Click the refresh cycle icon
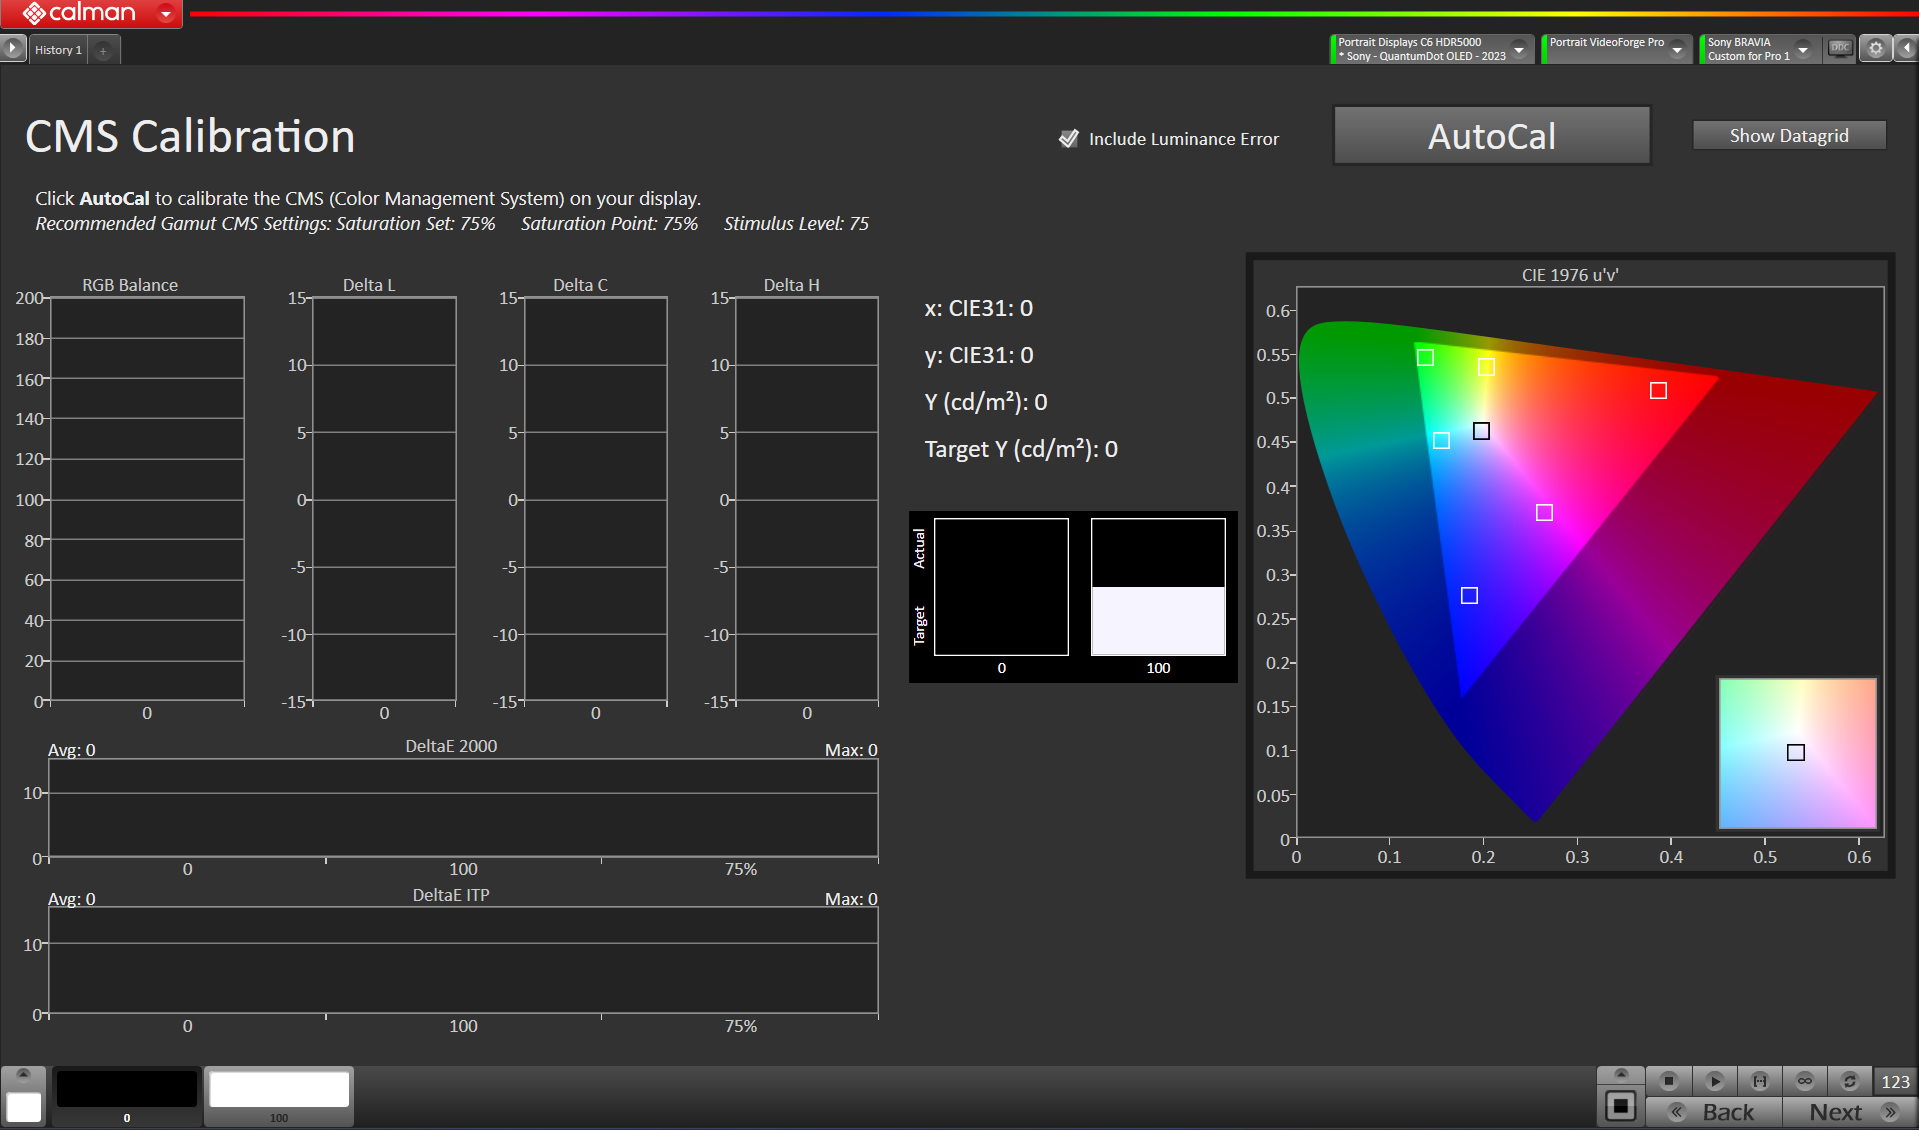Viewport: 1919px width, 1130px height. coord(1850,1081)
